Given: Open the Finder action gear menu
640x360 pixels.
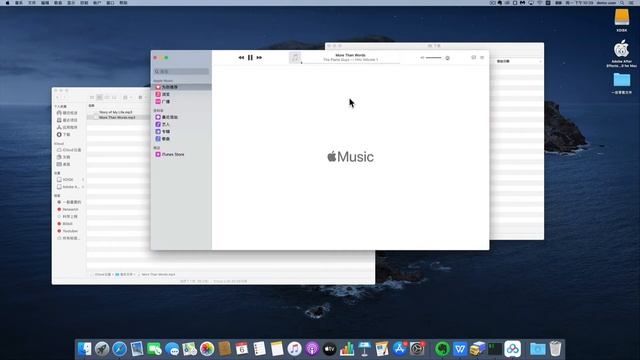Looking at the screenshot, I should [142, 98].
